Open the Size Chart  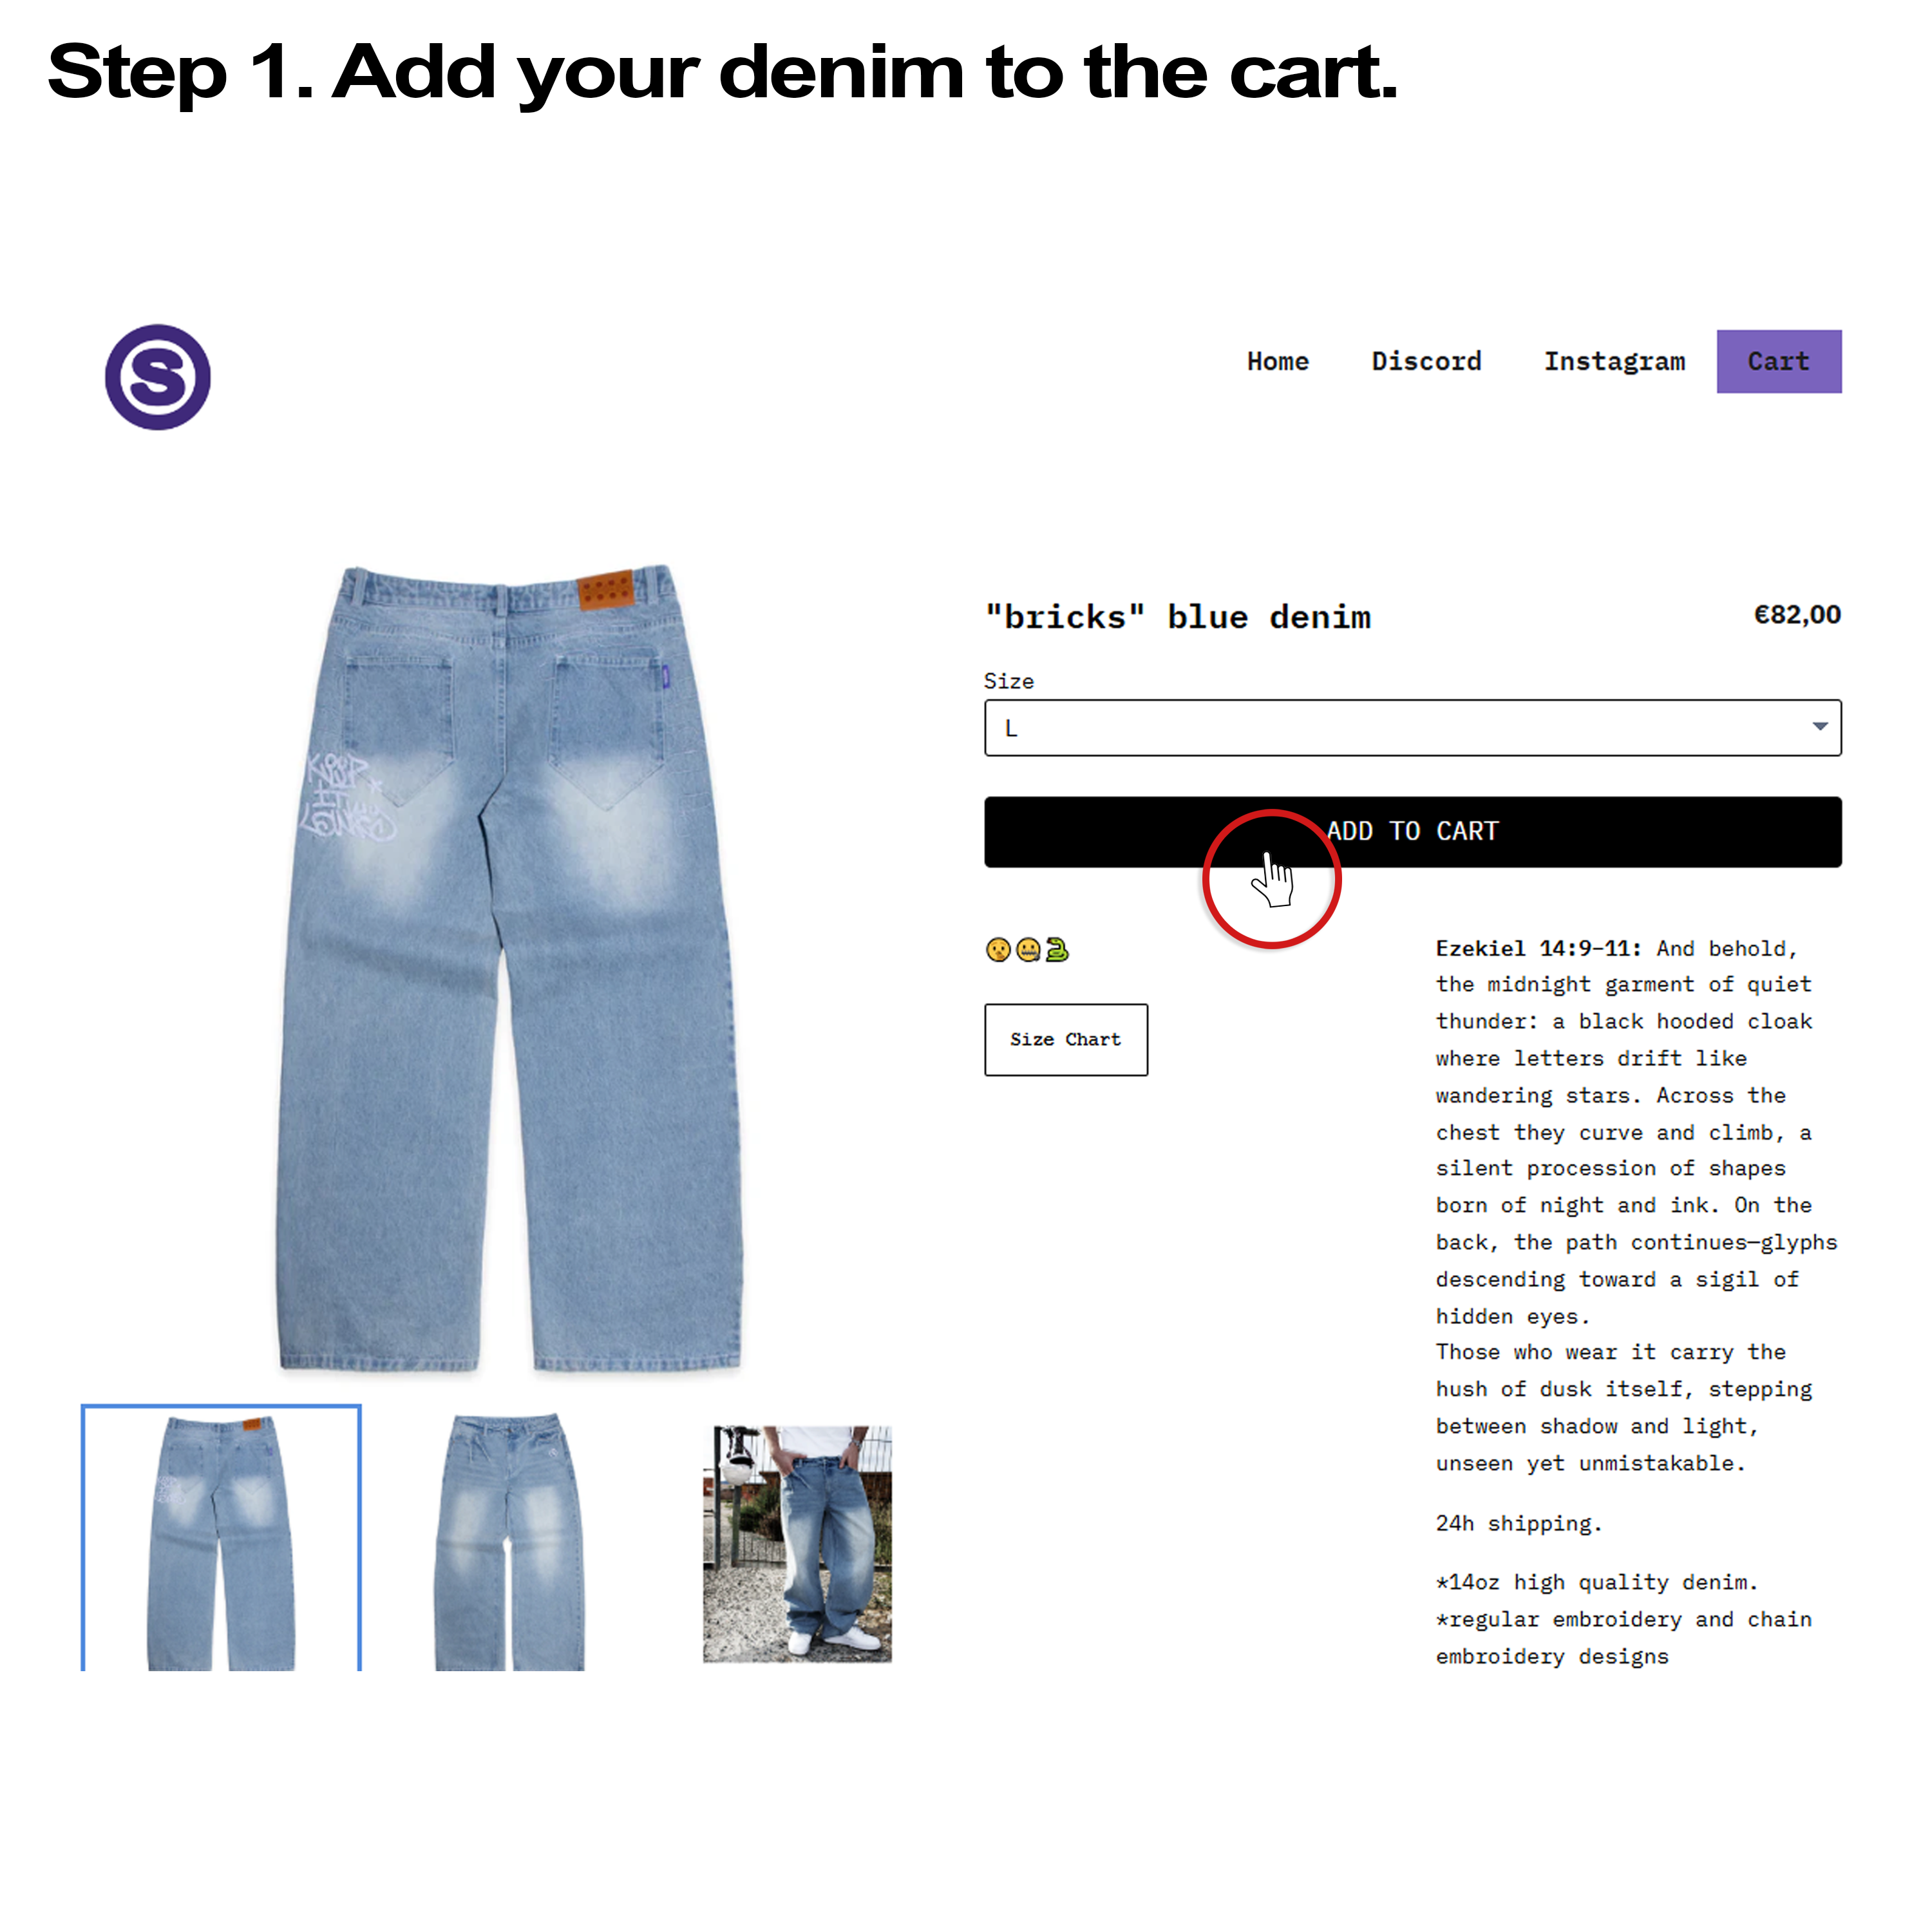click(x=1065, y=1039)
